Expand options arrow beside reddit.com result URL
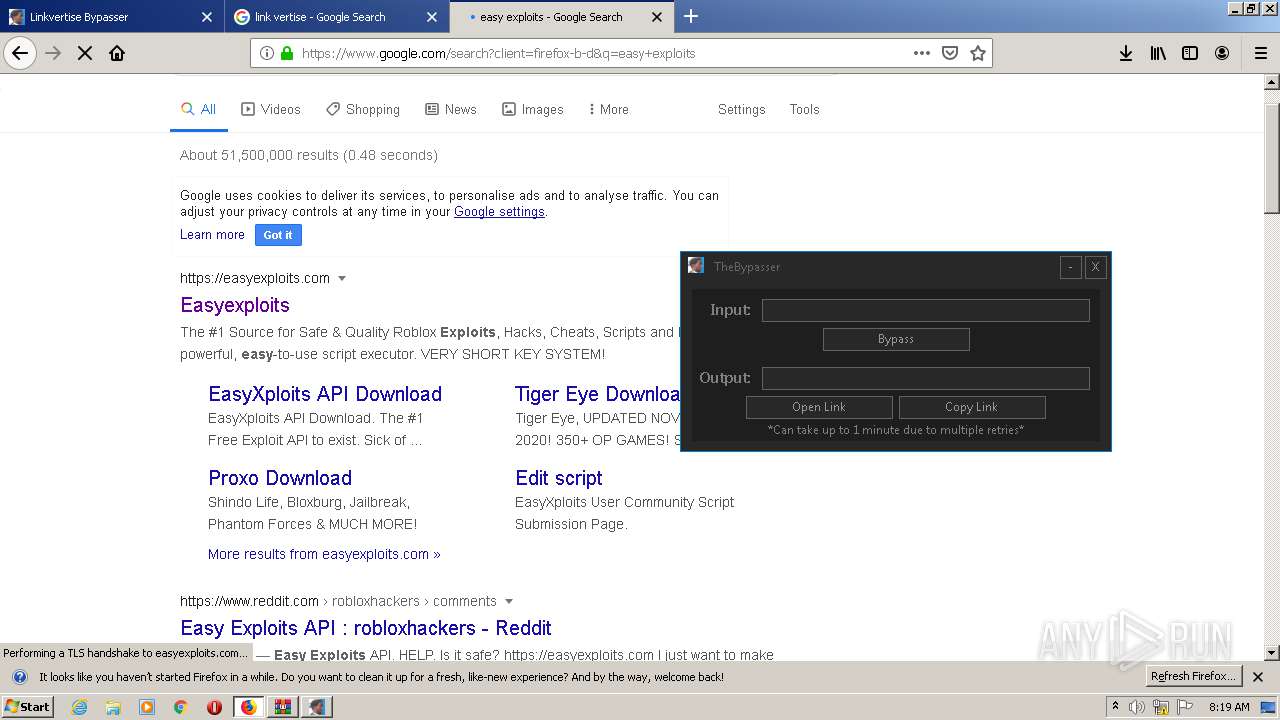 coord(509,601)
